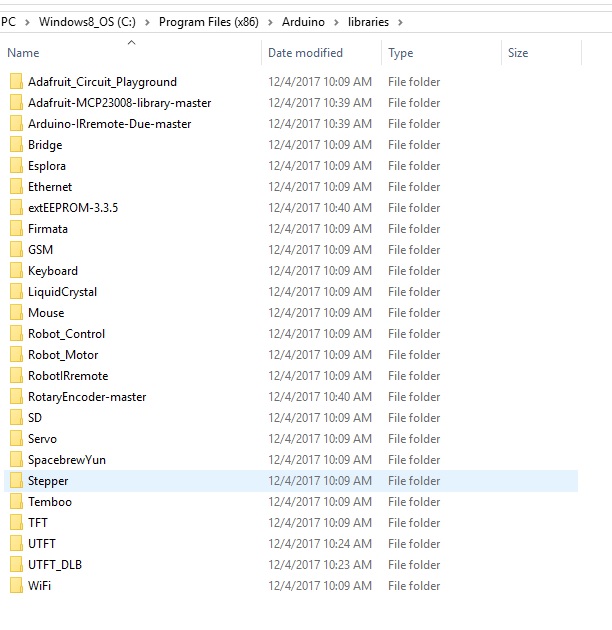This screenshot has width=612, height=630.
Task: Go to PC in the breadcrumb
Action: coord(8,22)
